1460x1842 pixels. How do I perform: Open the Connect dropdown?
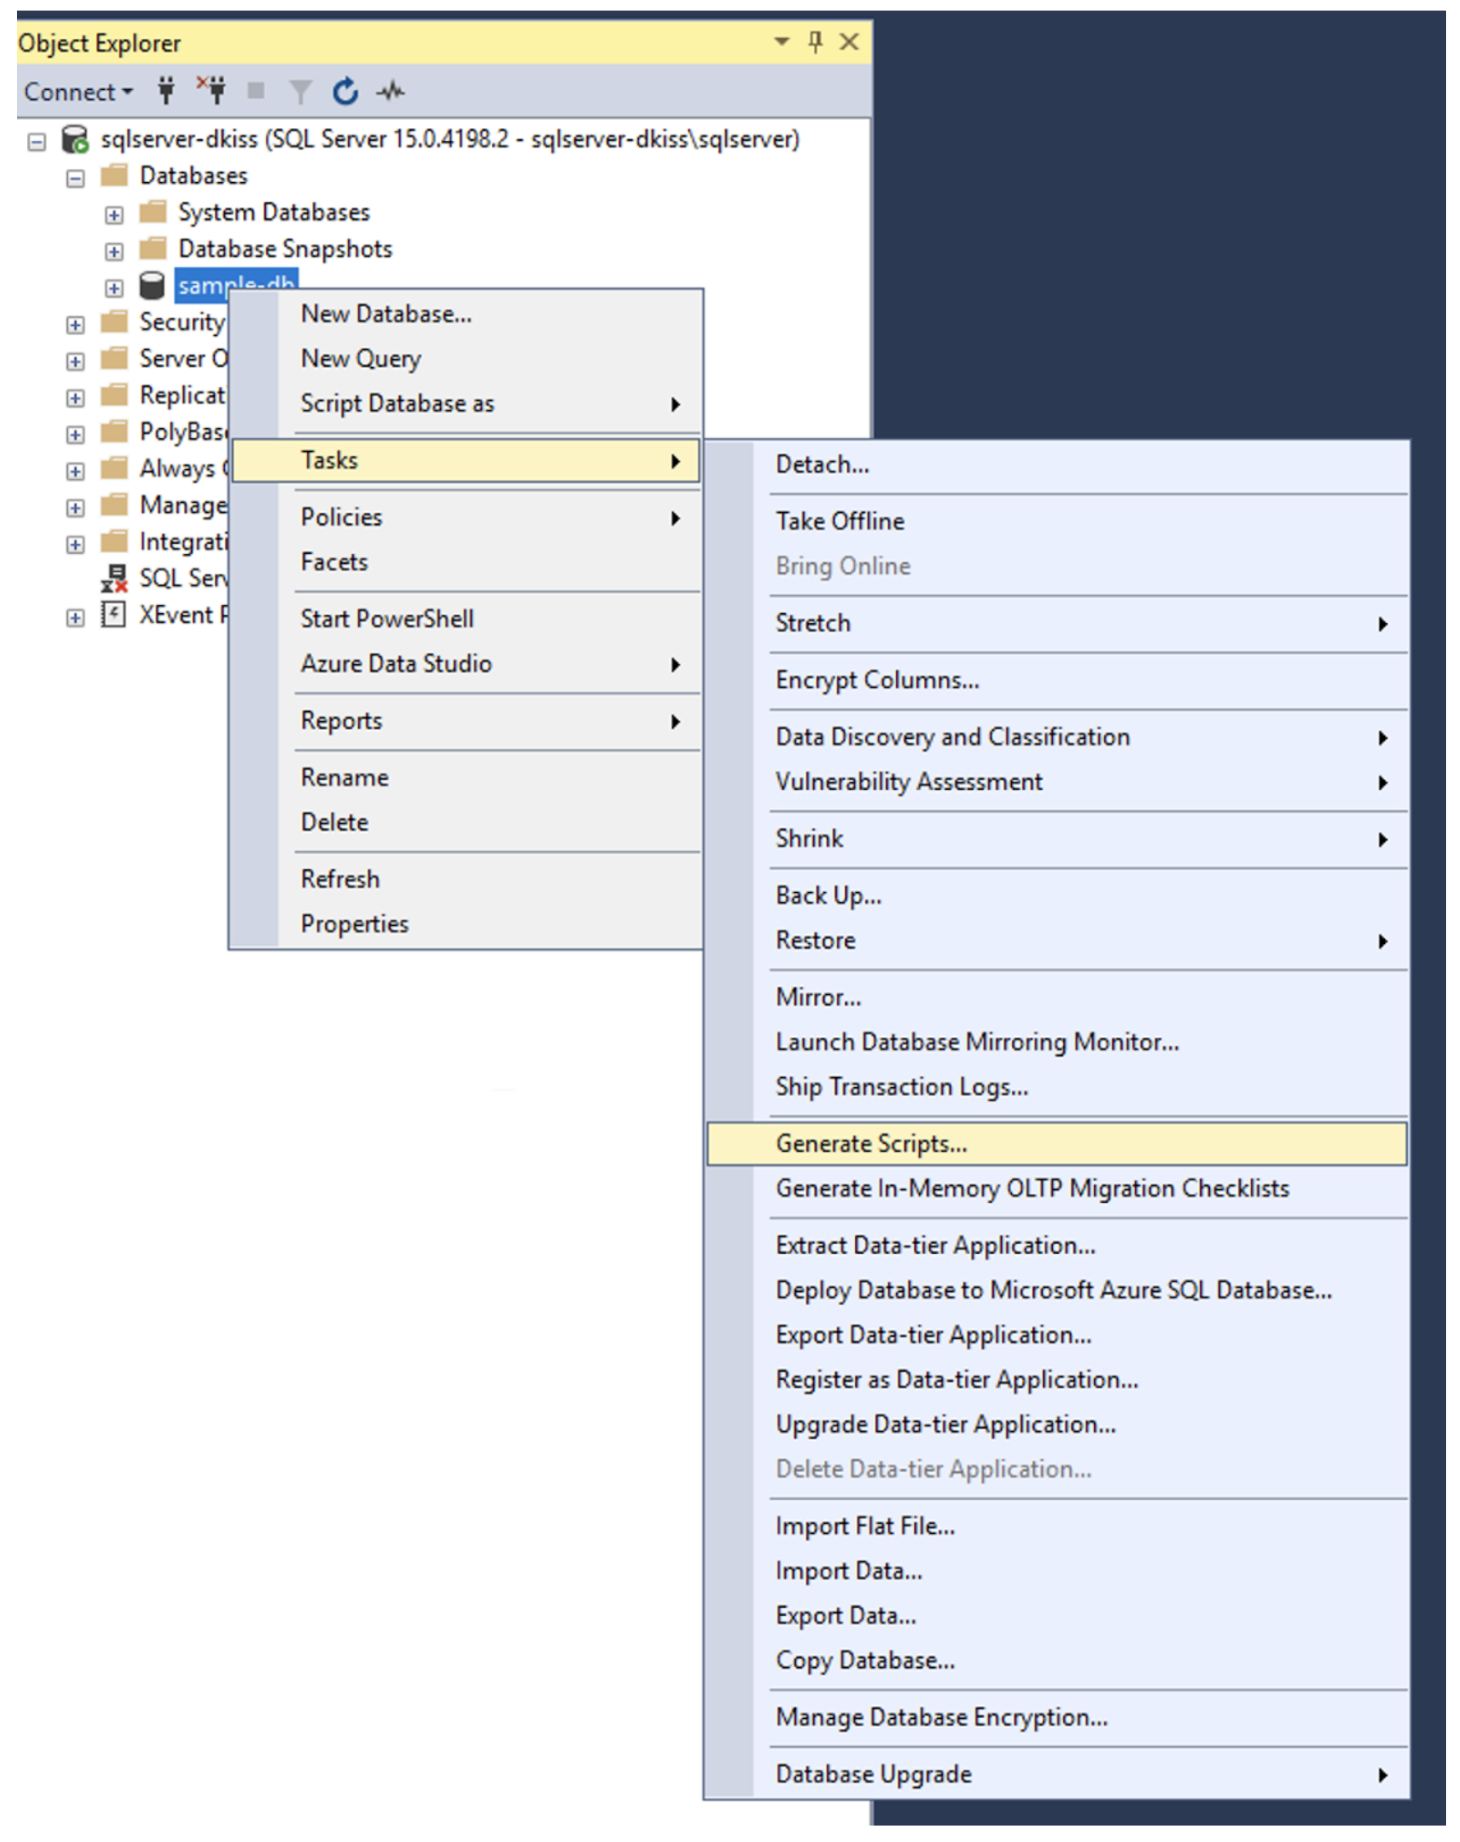pos(78,92)
